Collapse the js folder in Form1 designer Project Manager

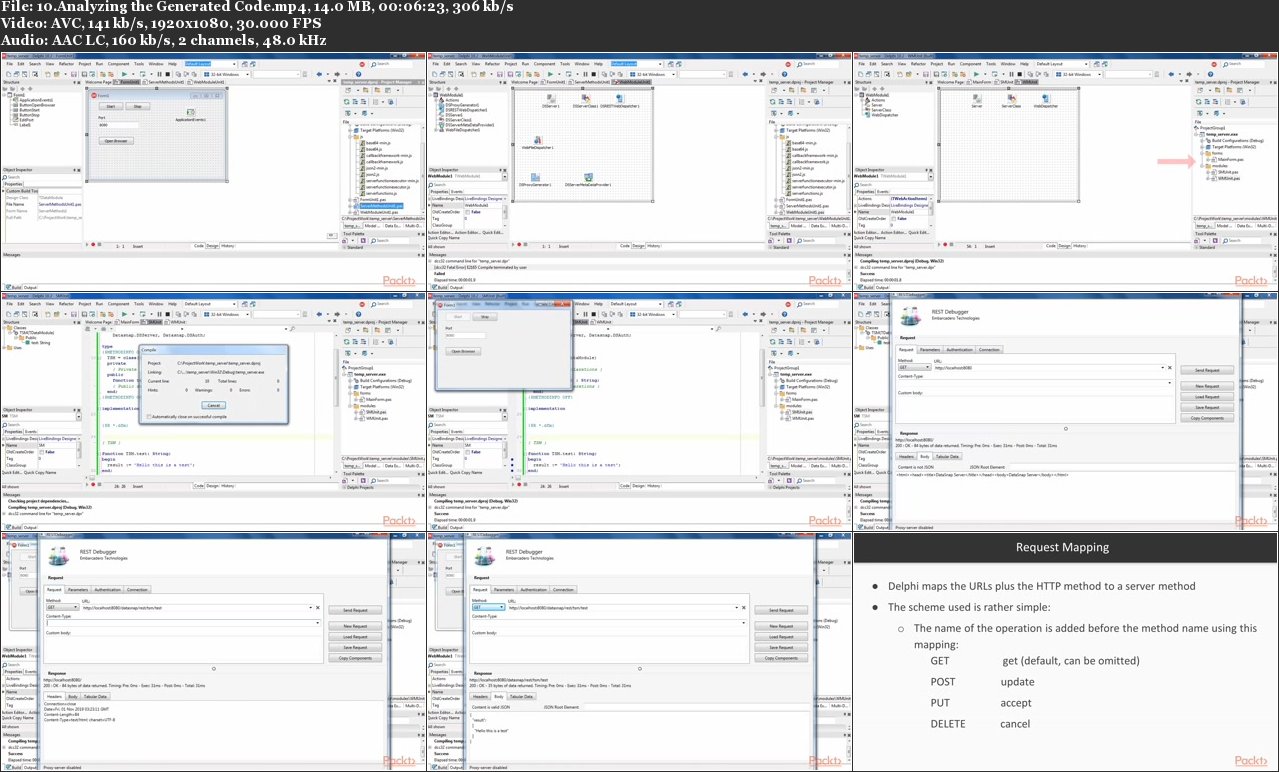click(350, 137)
